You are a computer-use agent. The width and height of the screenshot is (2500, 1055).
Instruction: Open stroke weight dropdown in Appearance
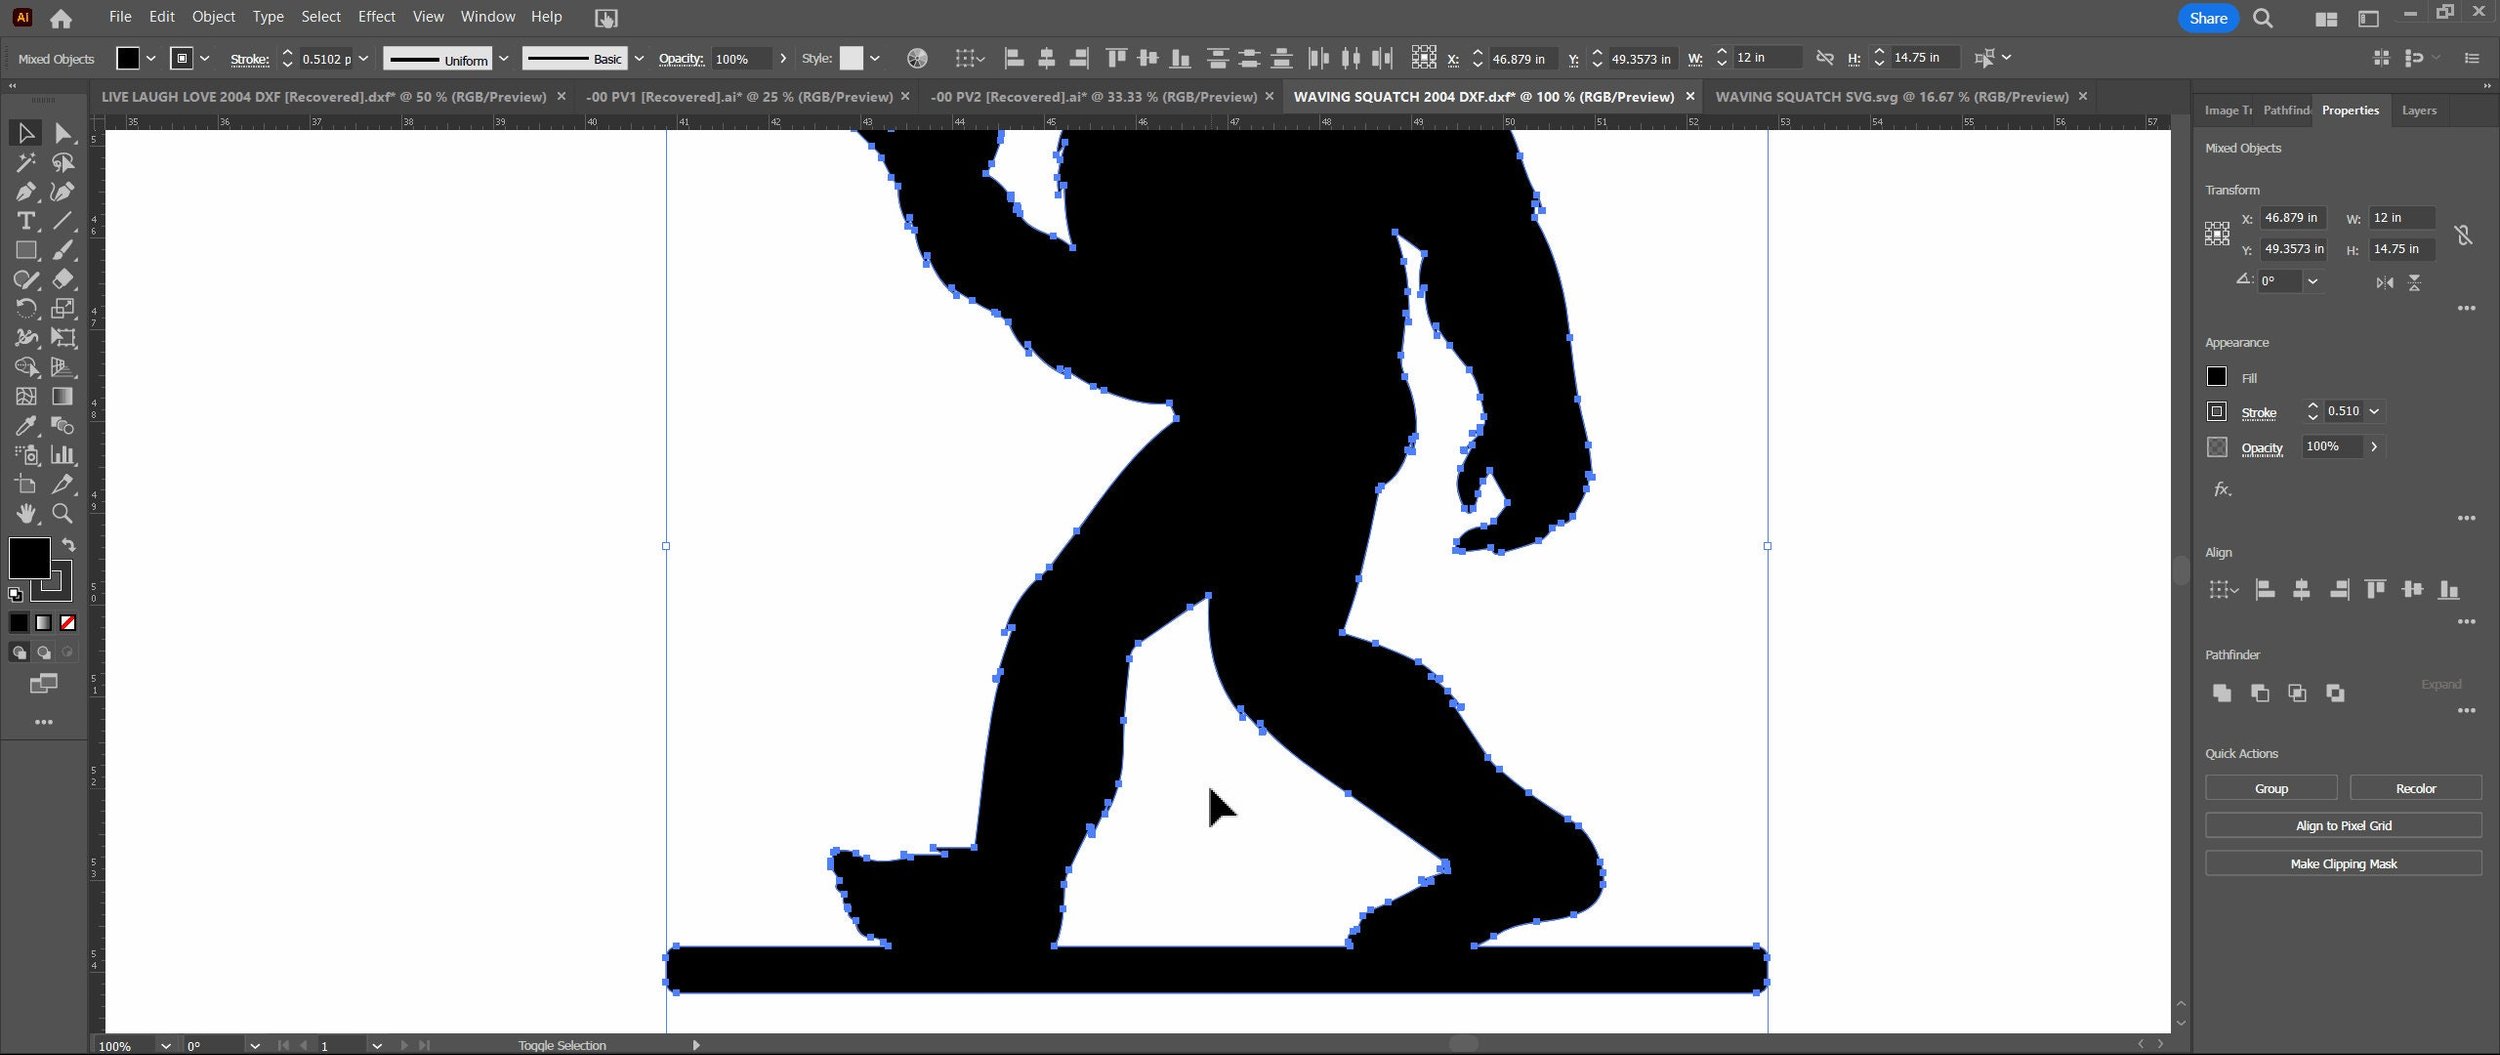point(2374,411)
